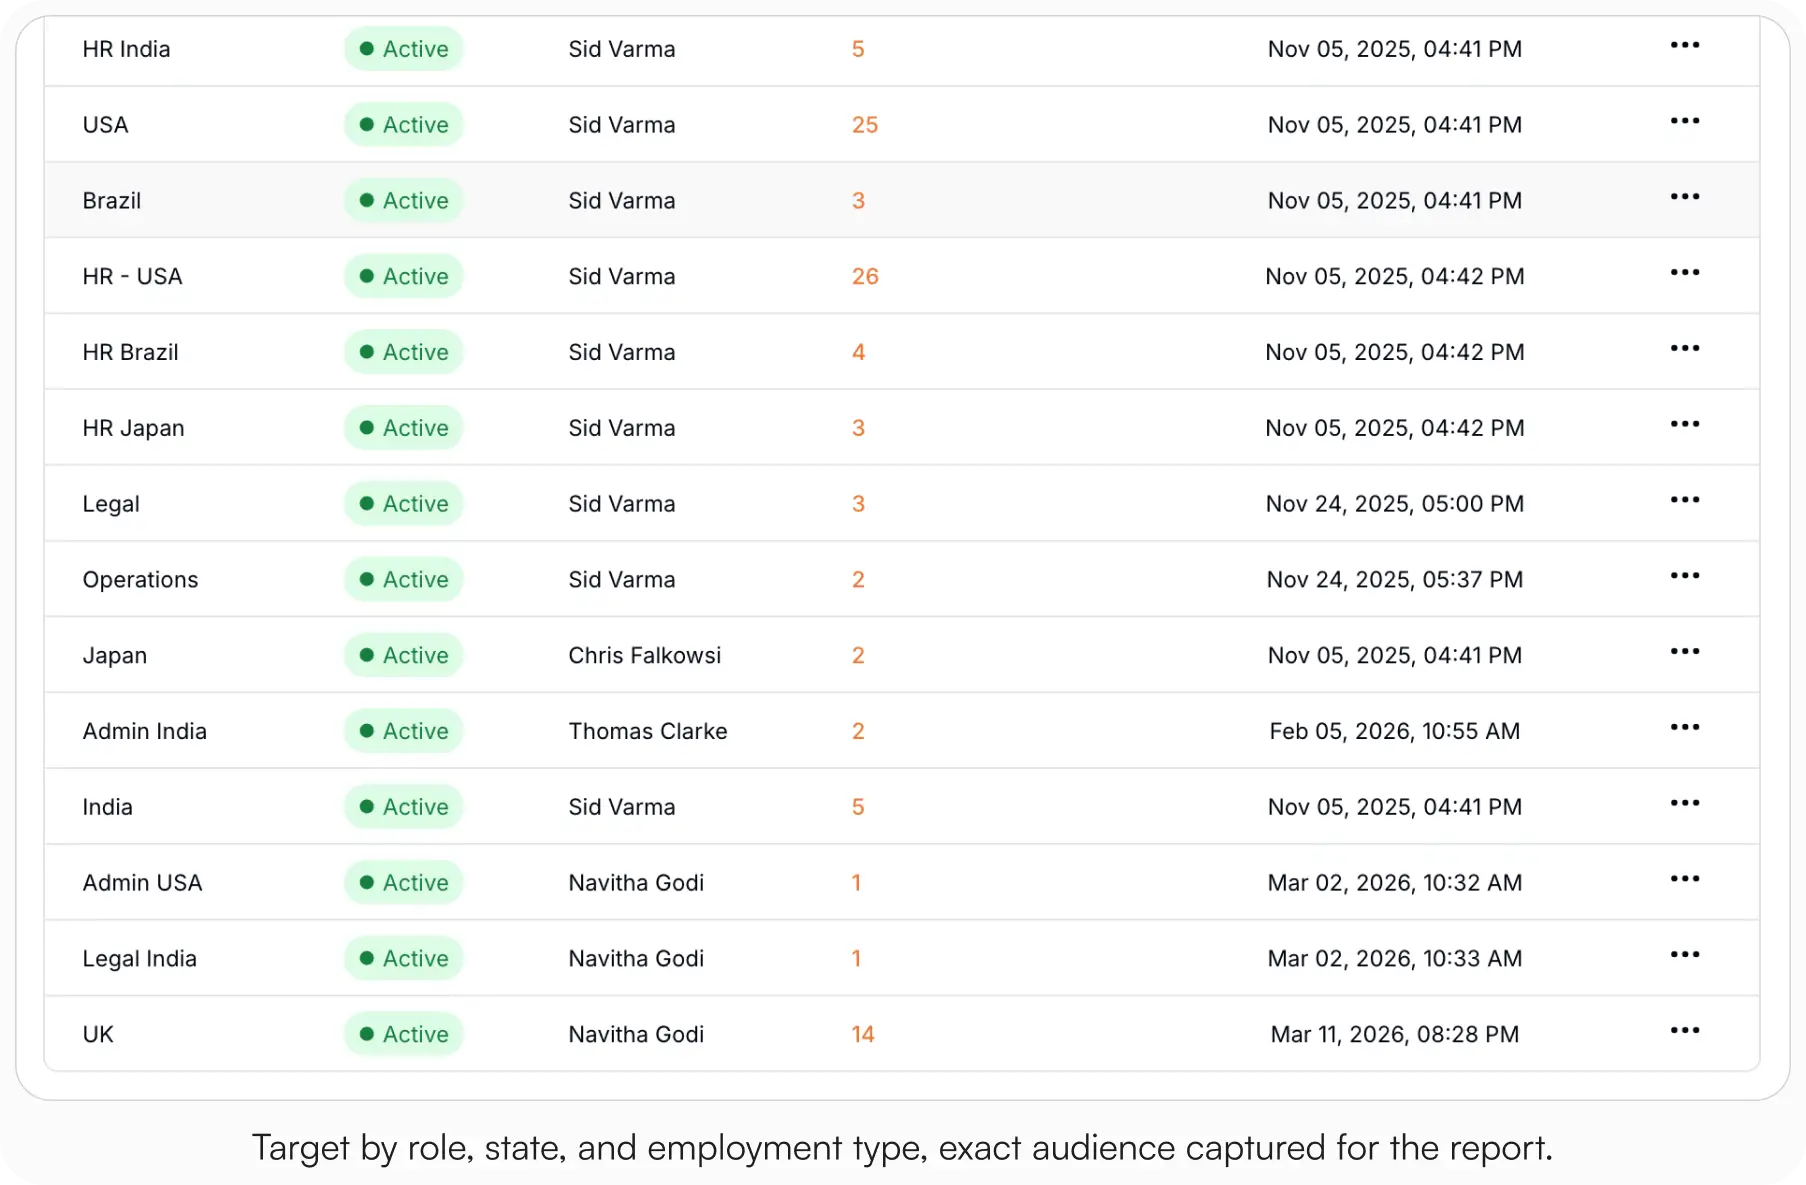Select the HR Japan group name
1806x1185 pixels.
(134, 428)
